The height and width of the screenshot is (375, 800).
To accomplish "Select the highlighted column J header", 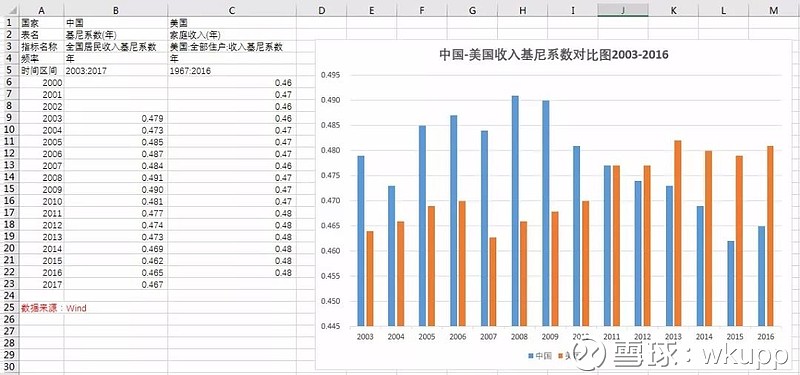I will point(623,10).
